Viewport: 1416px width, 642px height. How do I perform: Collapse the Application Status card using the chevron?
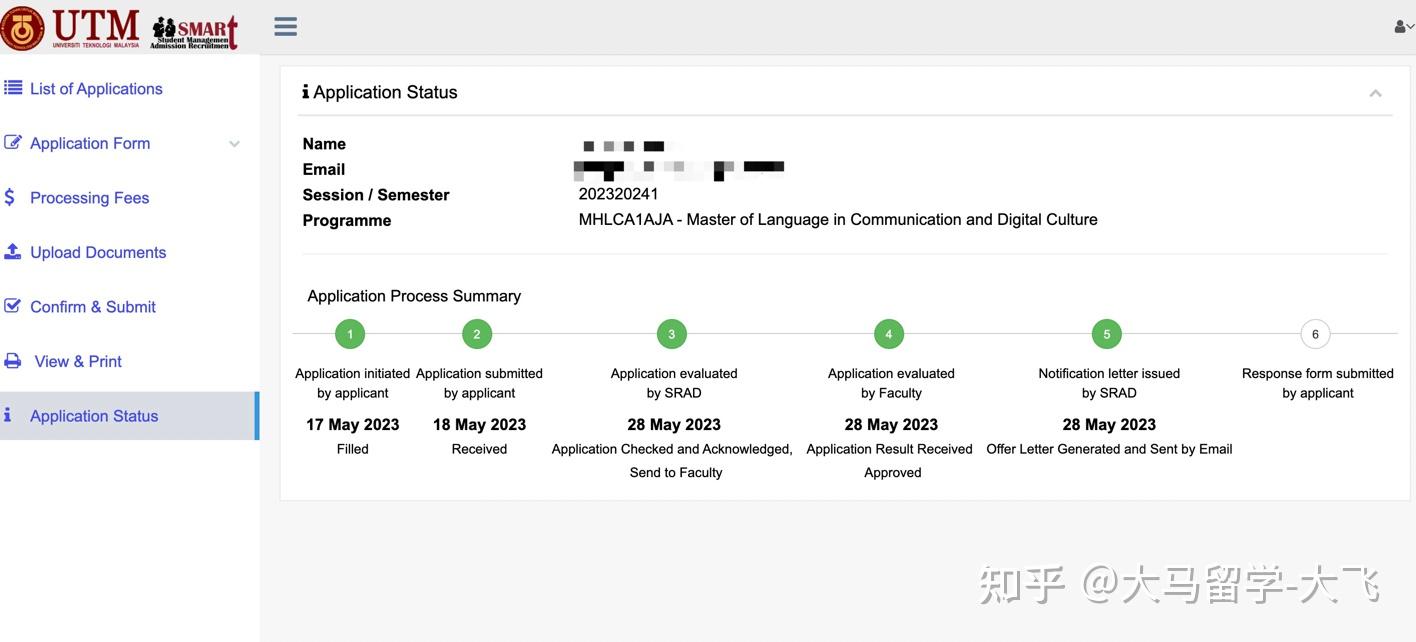(1375, 92)
